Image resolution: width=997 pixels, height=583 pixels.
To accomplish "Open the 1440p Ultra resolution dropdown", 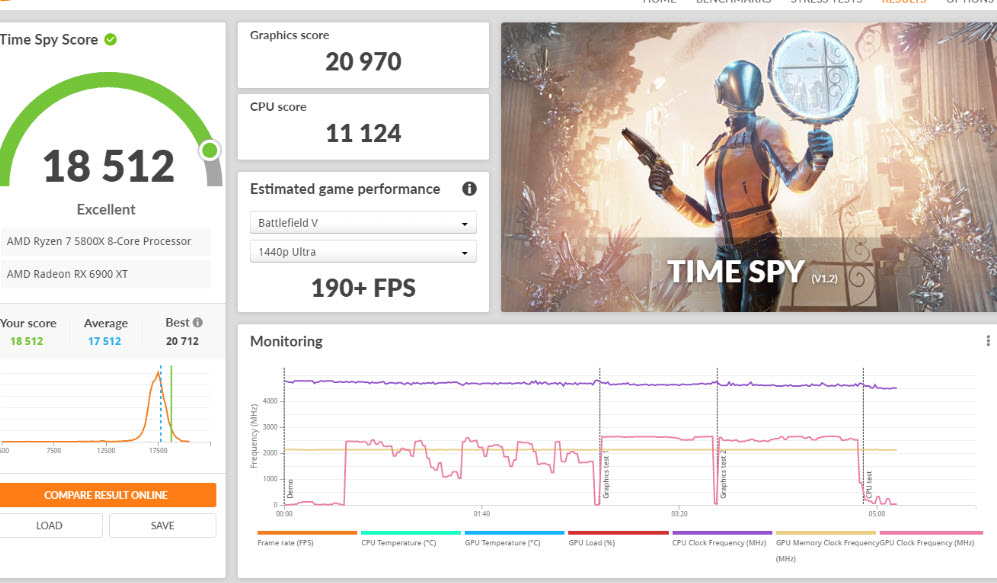I will [363, 252].
